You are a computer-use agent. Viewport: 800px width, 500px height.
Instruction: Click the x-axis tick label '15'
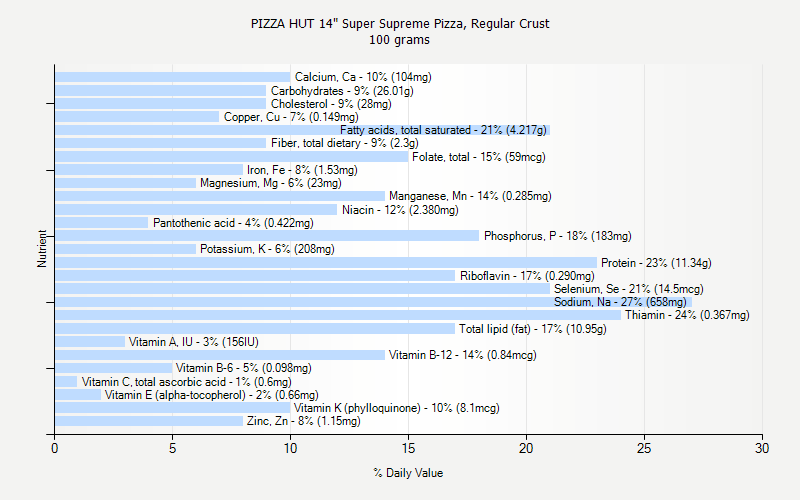click(x=408, y=448)
